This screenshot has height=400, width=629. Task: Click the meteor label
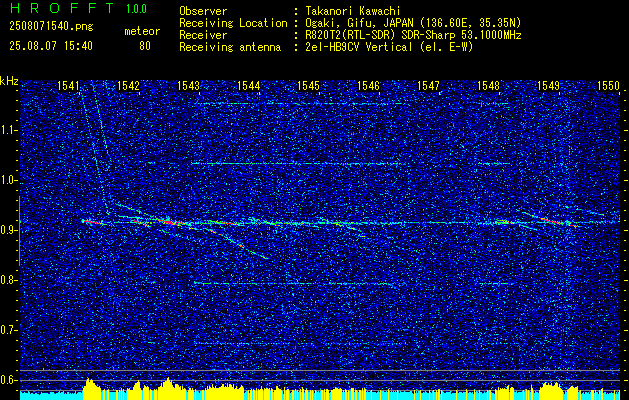[x=142, y=31]
